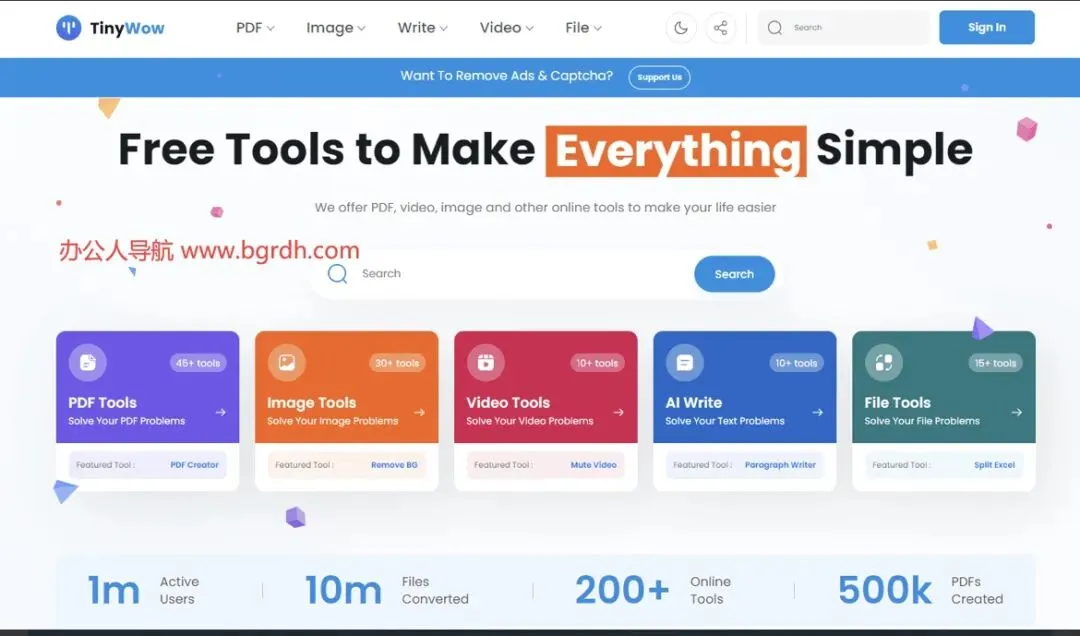Image resolution: width=1080 pixels, height=636 pixels.
Task: Click the highlighted 'Everything' word in the headline
Action: (676, 151)
